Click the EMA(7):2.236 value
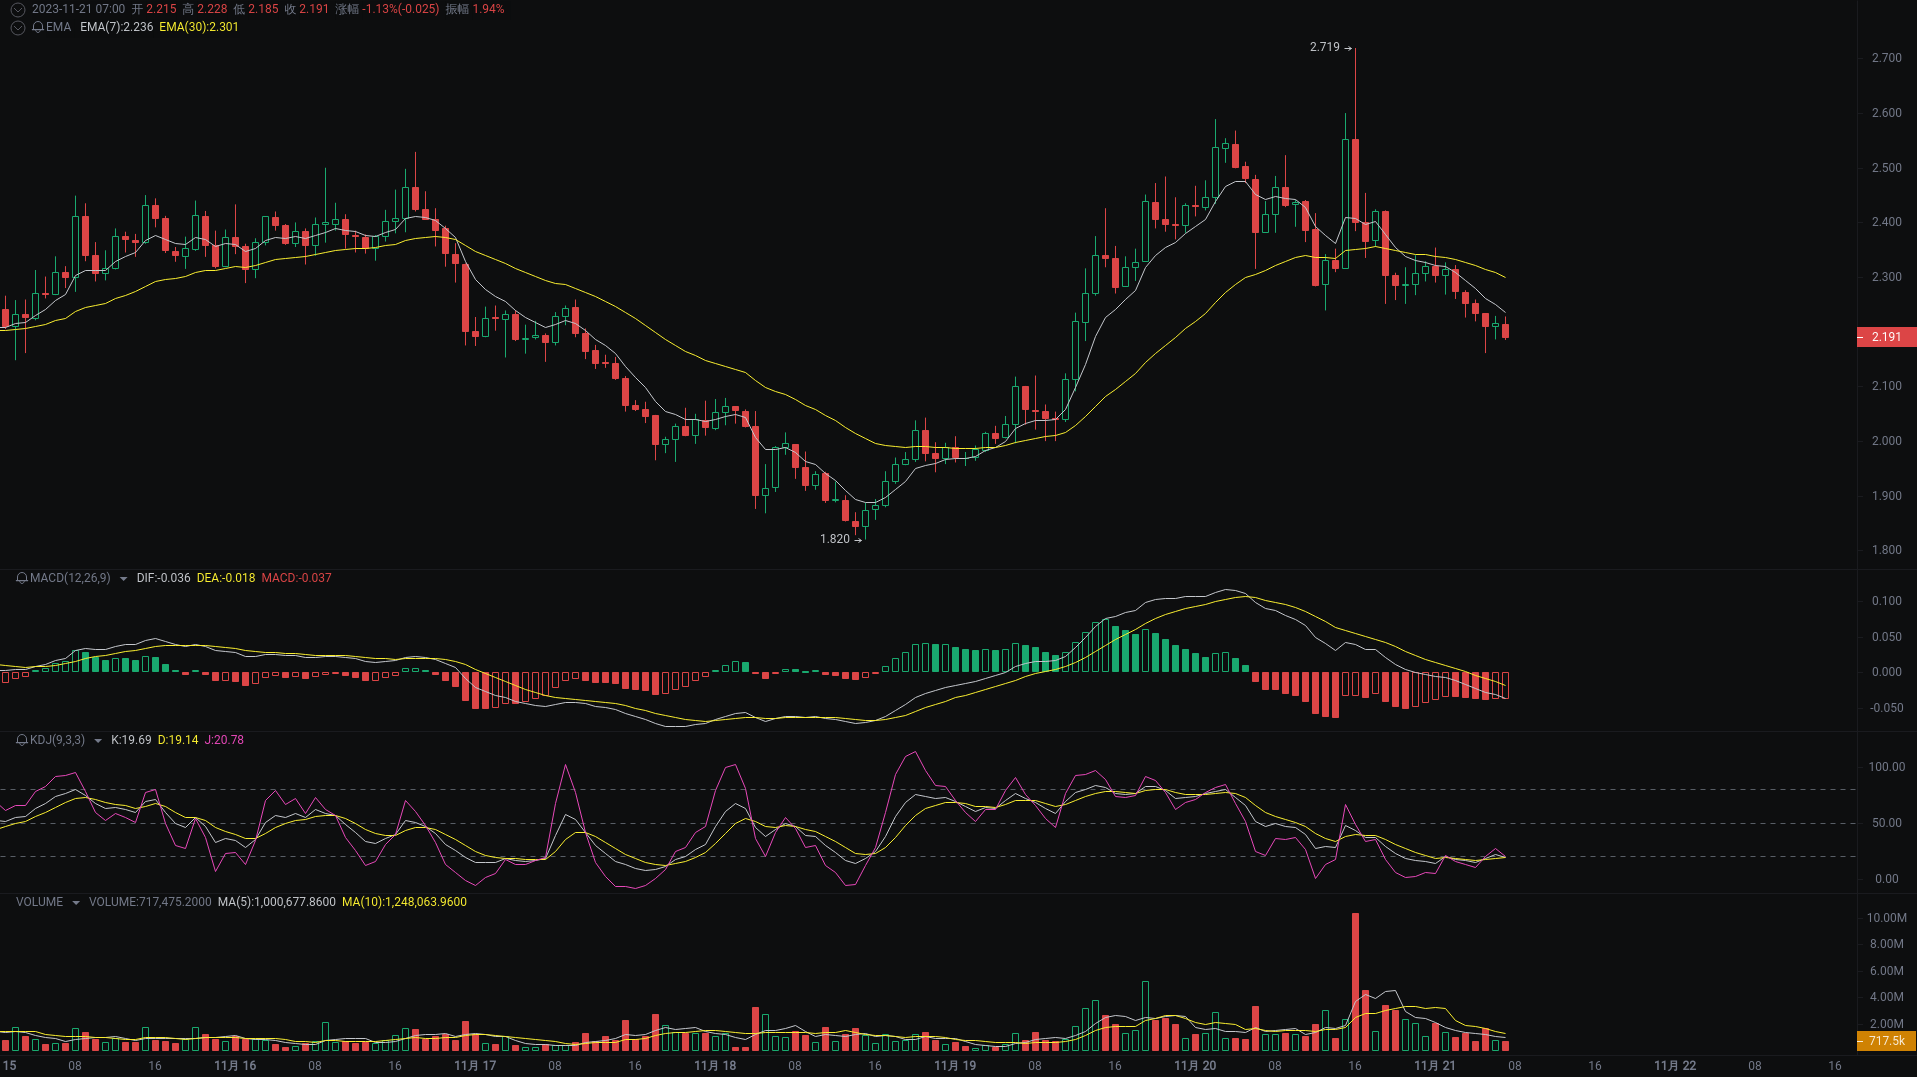Viewport: 1917px width, 1077px height. [x=117, y=27]
